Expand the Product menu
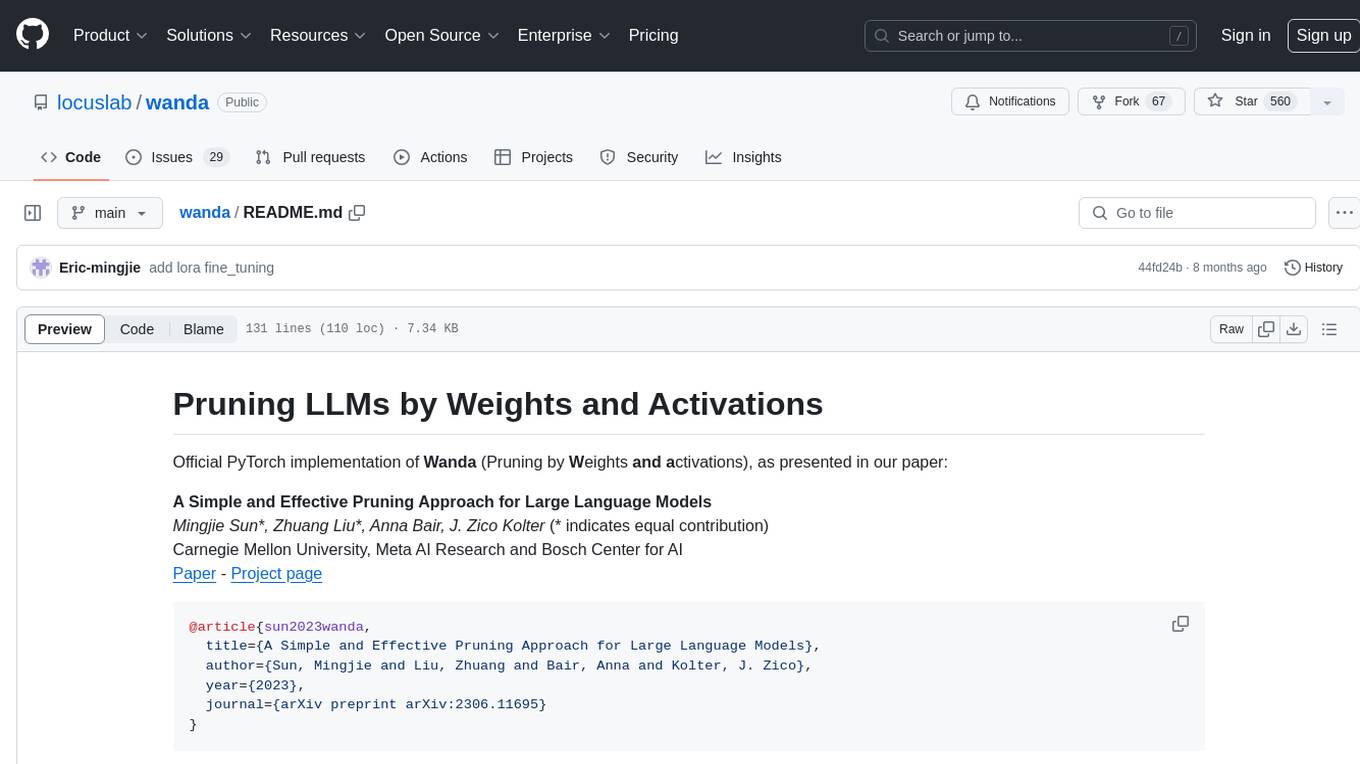The image size is (1360, 764). (110, 35)
